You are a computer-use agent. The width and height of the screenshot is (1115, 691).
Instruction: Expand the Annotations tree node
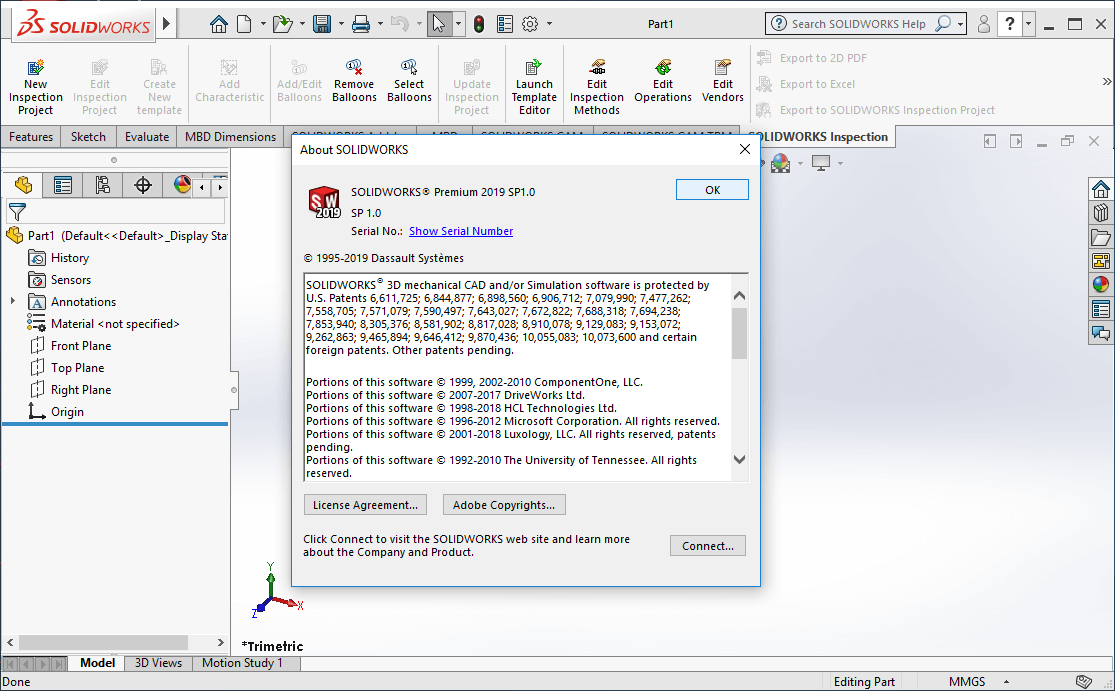coord(12,301)
